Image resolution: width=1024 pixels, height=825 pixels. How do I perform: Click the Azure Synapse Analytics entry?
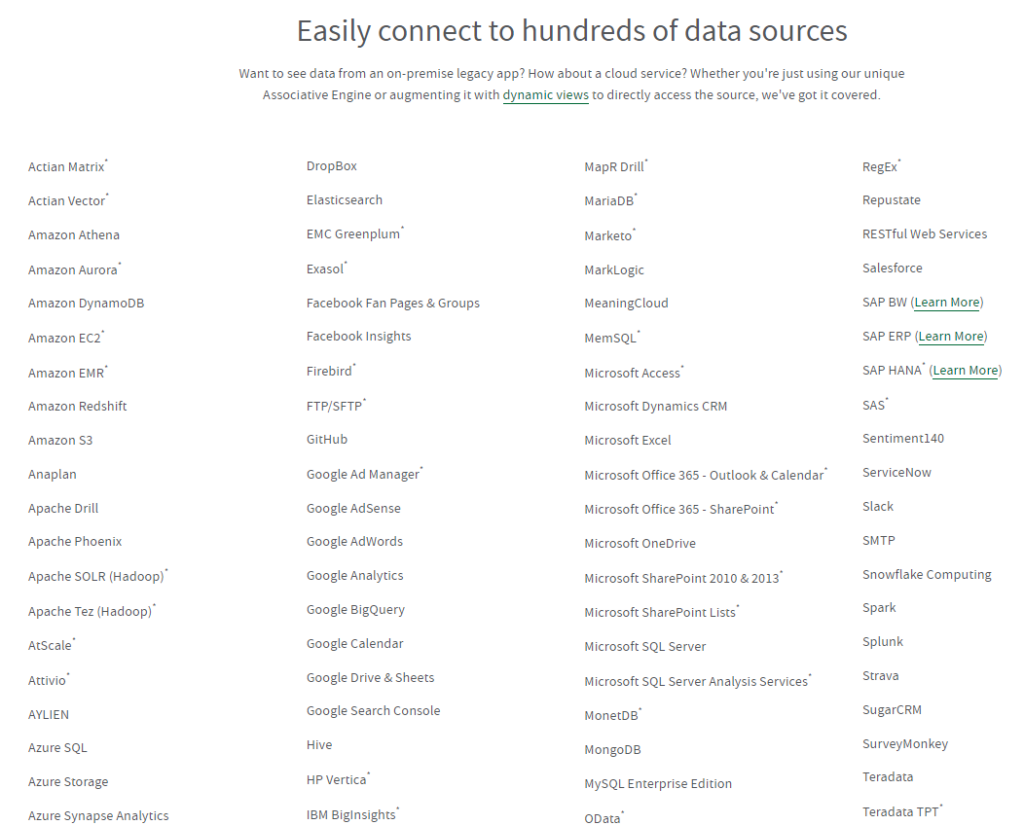click(x=98, y=816)
